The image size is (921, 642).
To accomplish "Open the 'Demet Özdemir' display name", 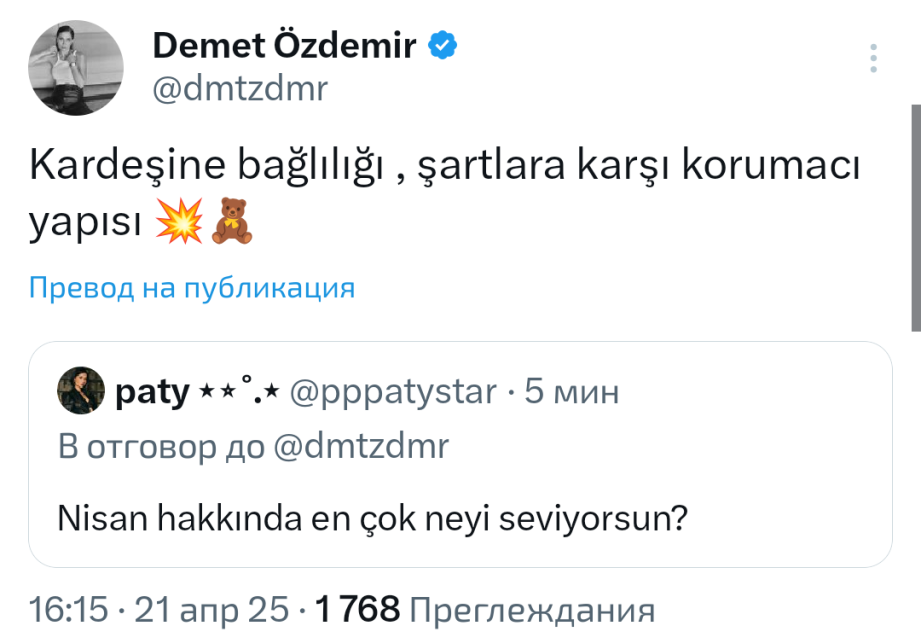I will click(284, 45).
